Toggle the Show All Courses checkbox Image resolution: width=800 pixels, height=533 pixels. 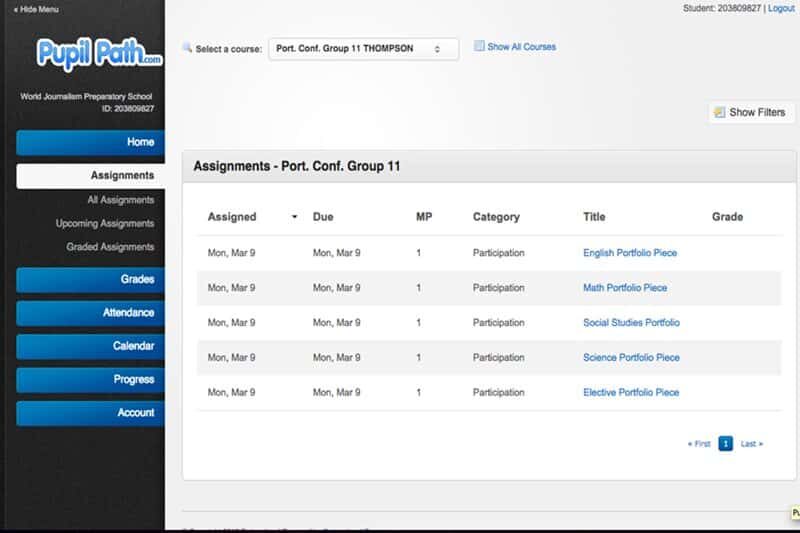tap(479, 46)
